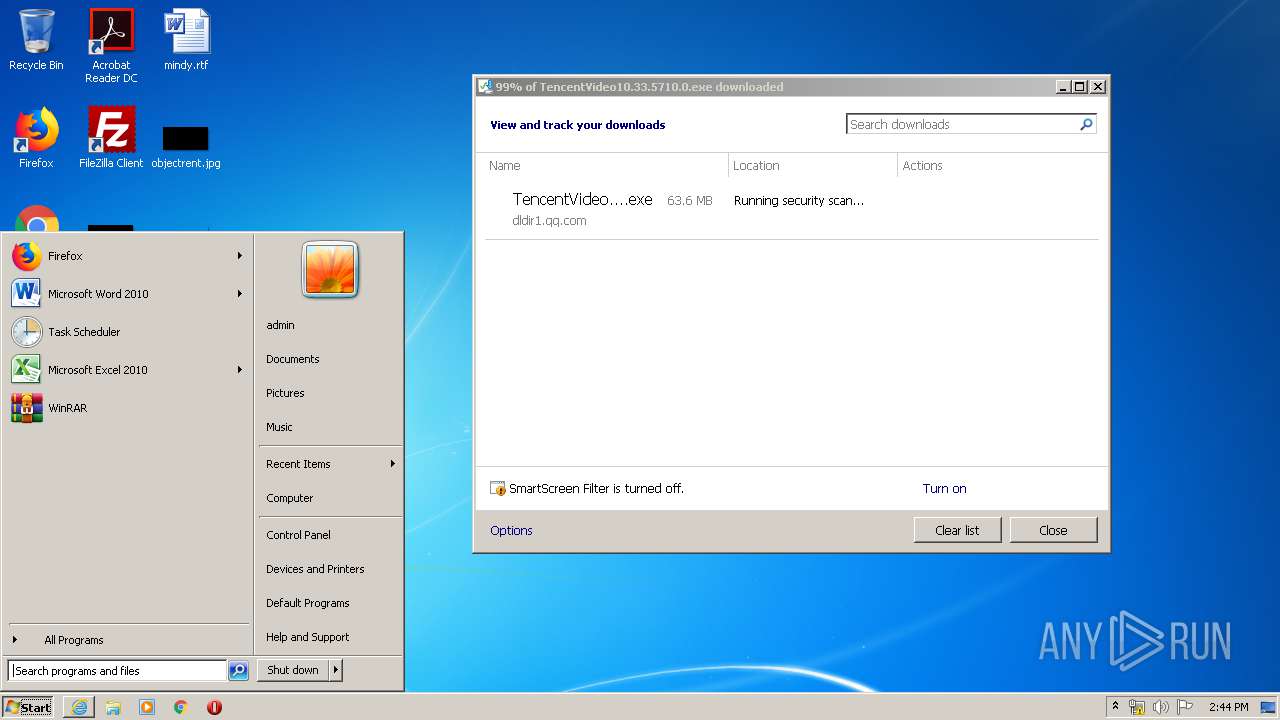Open download Options link
Image resolution: width=1280 pixels, height=720 pixels.
[x=511, y=531]
